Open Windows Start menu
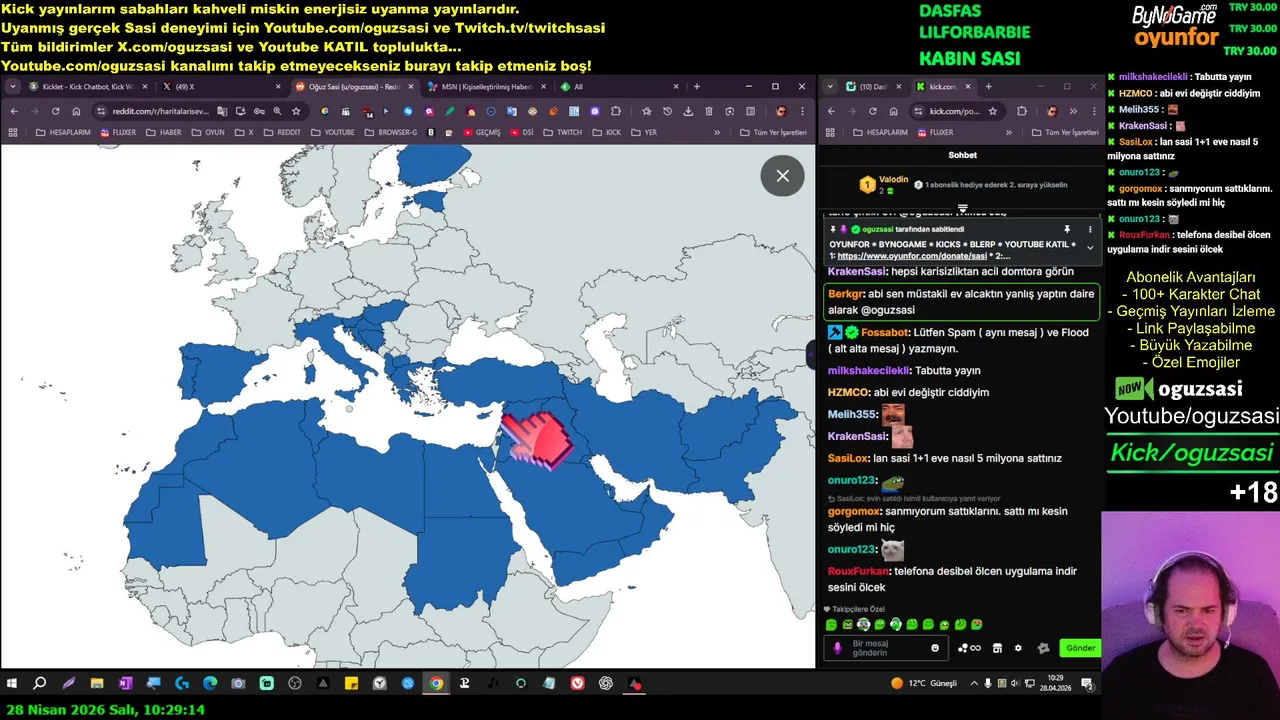The height and width of the screenshot is (720, 1280). tap(12, 684)
